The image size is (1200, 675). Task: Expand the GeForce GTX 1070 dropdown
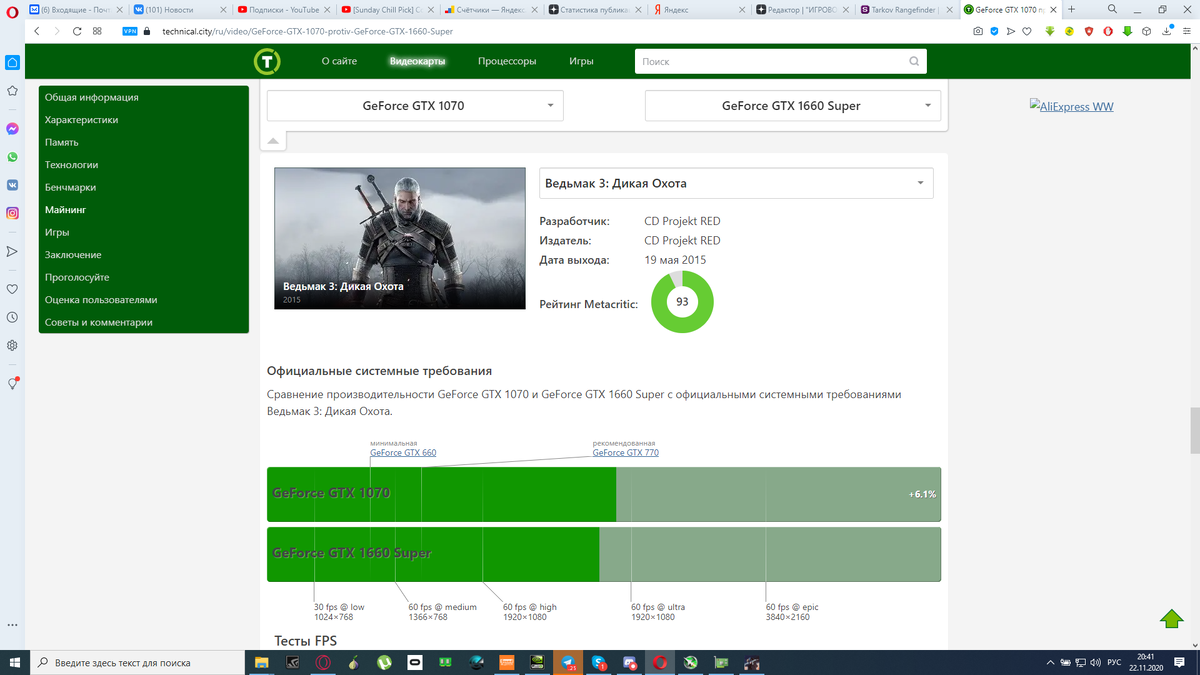tap(415, 105)
